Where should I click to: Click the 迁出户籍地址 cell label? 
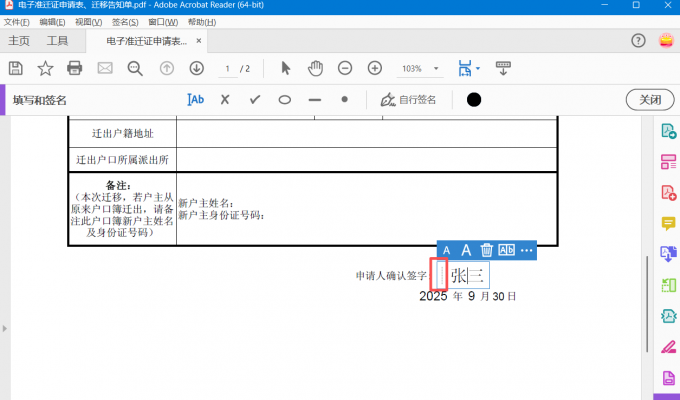[x=123, y=133]
